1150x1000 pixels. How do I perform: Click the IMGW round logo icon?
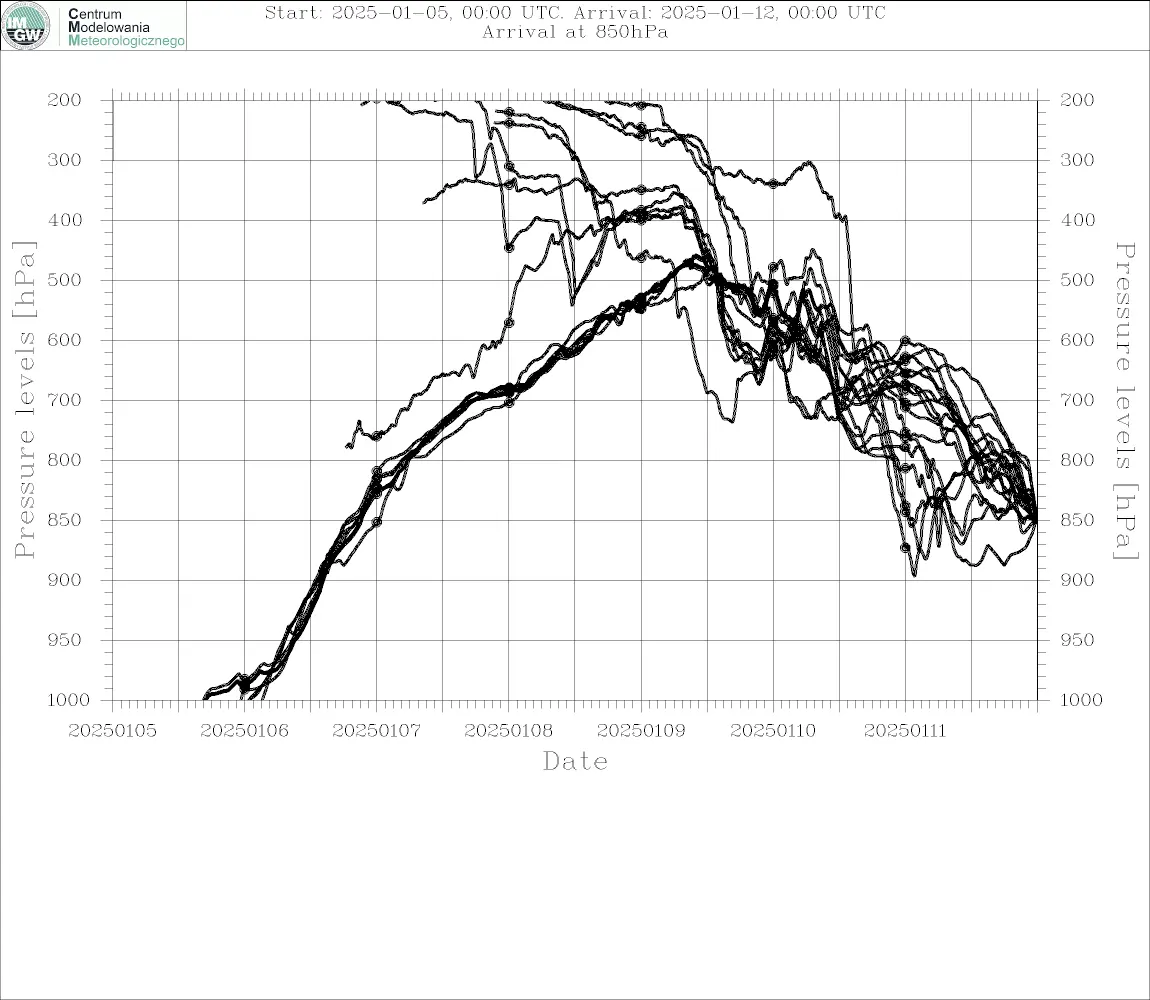click(26, 26)
